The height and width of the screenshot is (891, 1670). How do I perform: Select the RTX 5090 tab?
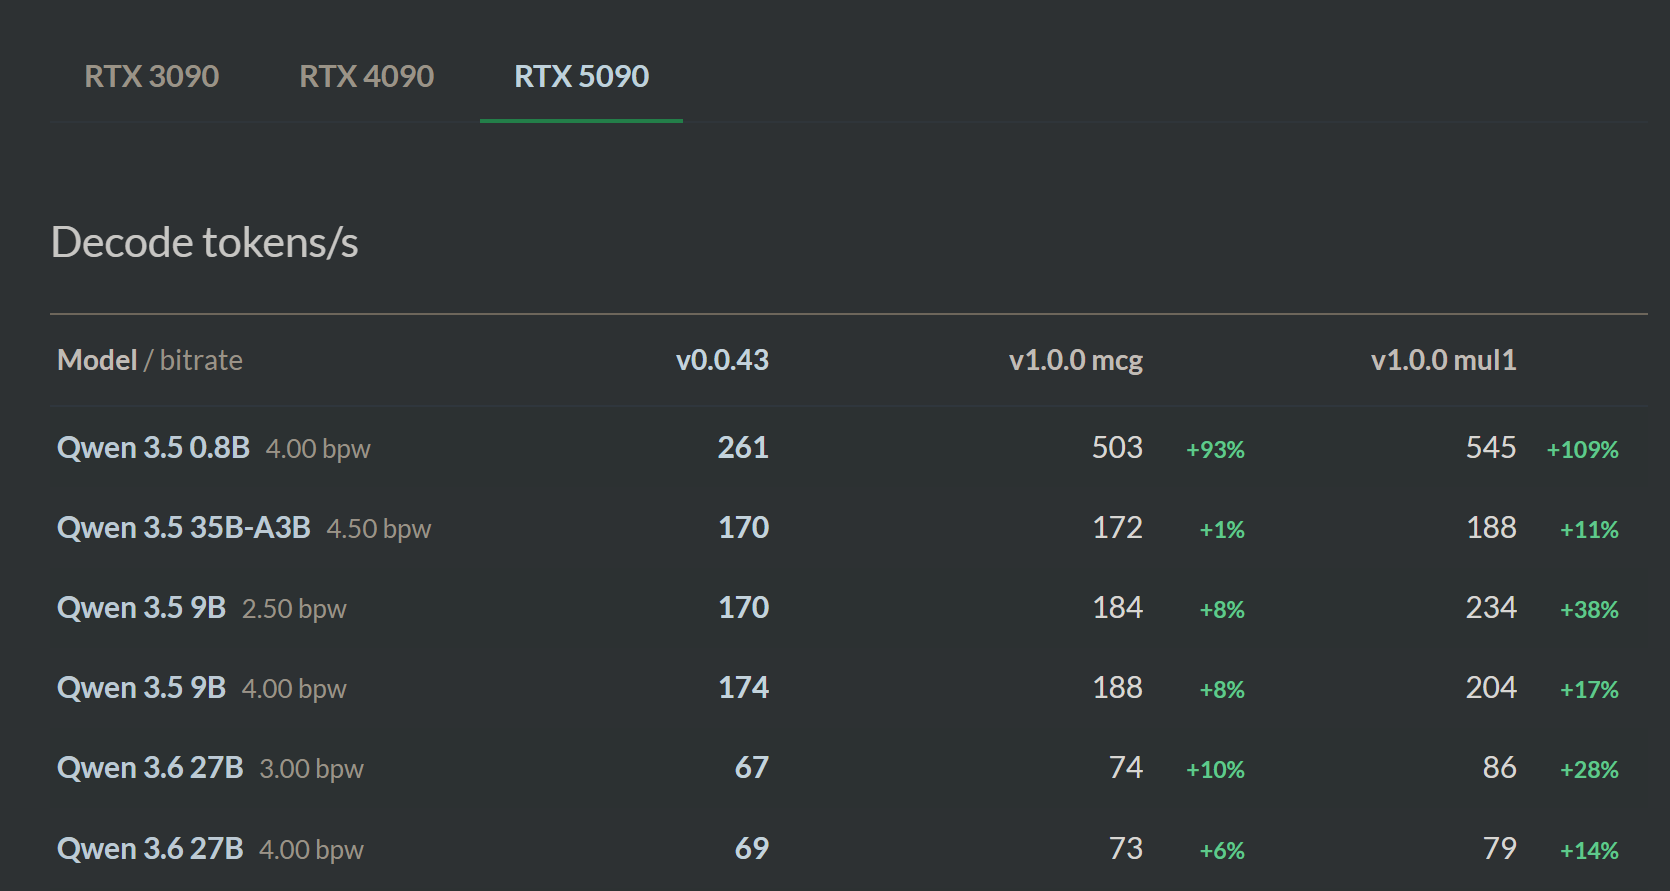582,76
